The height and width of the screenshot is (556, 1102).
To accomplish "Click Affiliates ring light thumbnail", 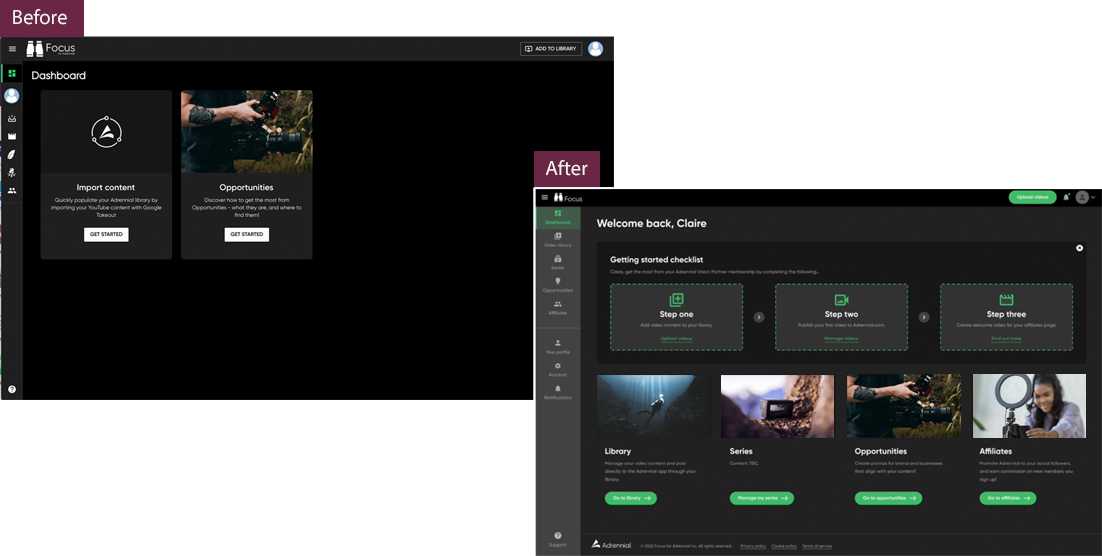I will (x=1029, y=406).
